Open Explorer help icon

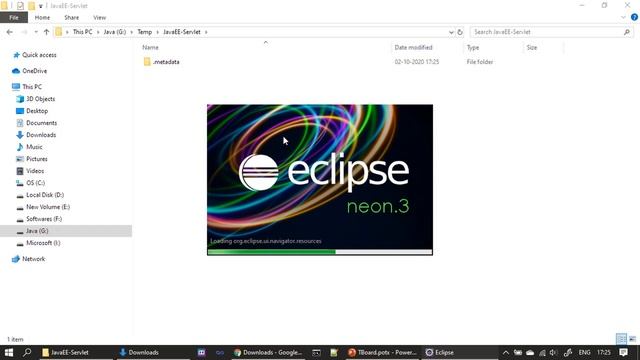(x=634, y=18)
